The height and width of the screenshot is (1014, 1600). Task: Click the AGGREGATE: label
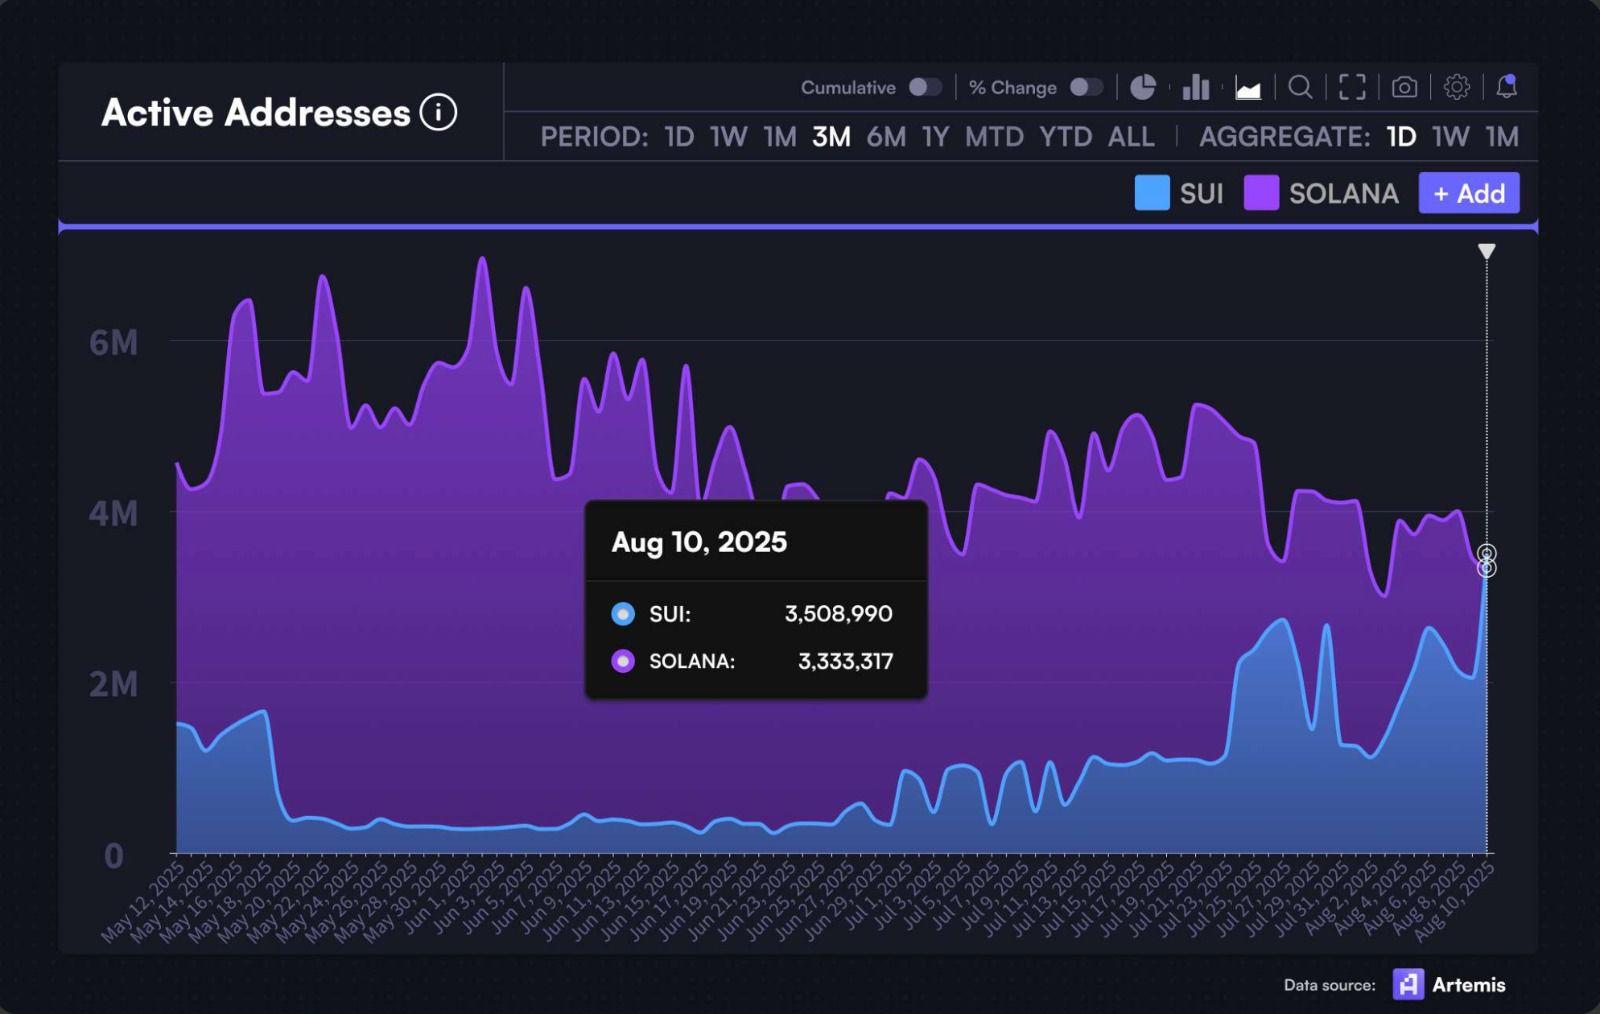coord(1284,137)
